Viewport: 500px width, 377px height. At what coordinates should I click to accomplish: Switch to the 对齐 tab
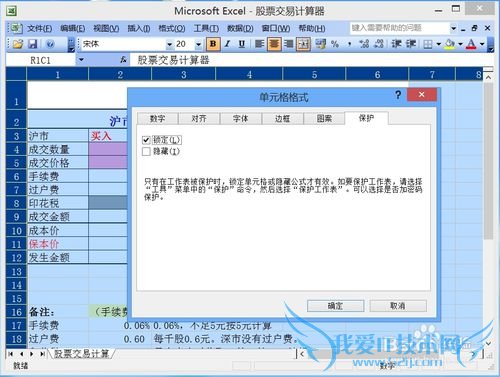coord(199,119)
